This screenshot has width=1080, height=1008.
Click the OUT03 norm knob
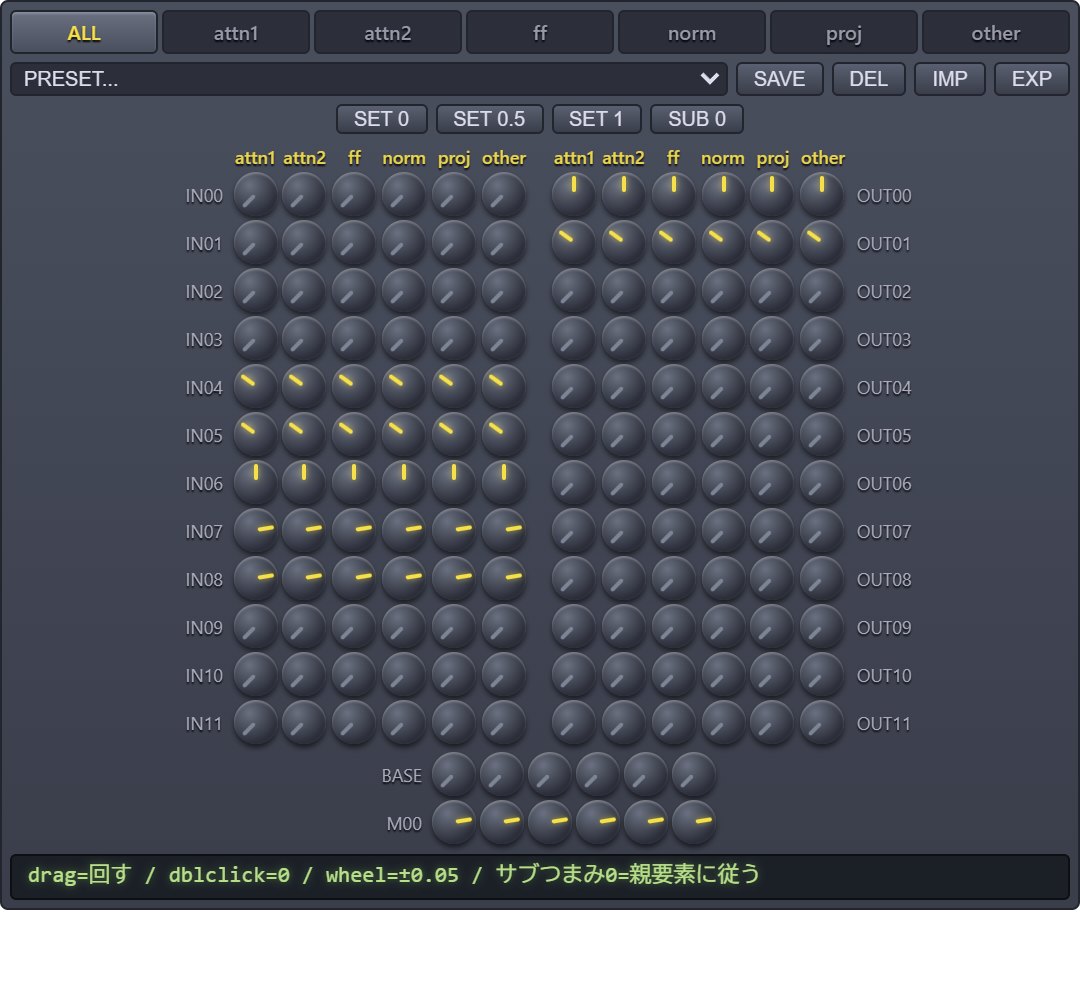tap(723, 339)
